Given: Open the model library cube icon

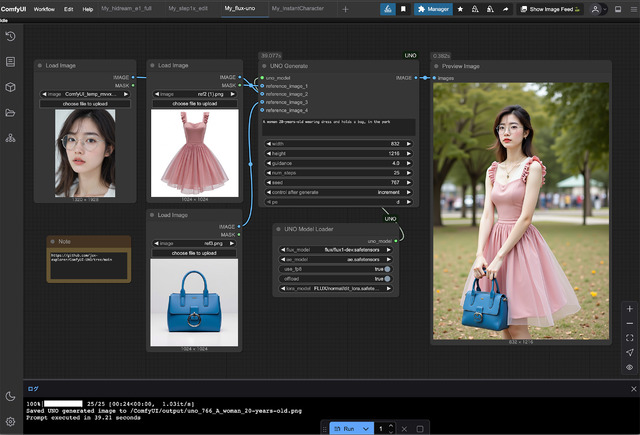Looking at the screenshot, I should click(11, 87).
